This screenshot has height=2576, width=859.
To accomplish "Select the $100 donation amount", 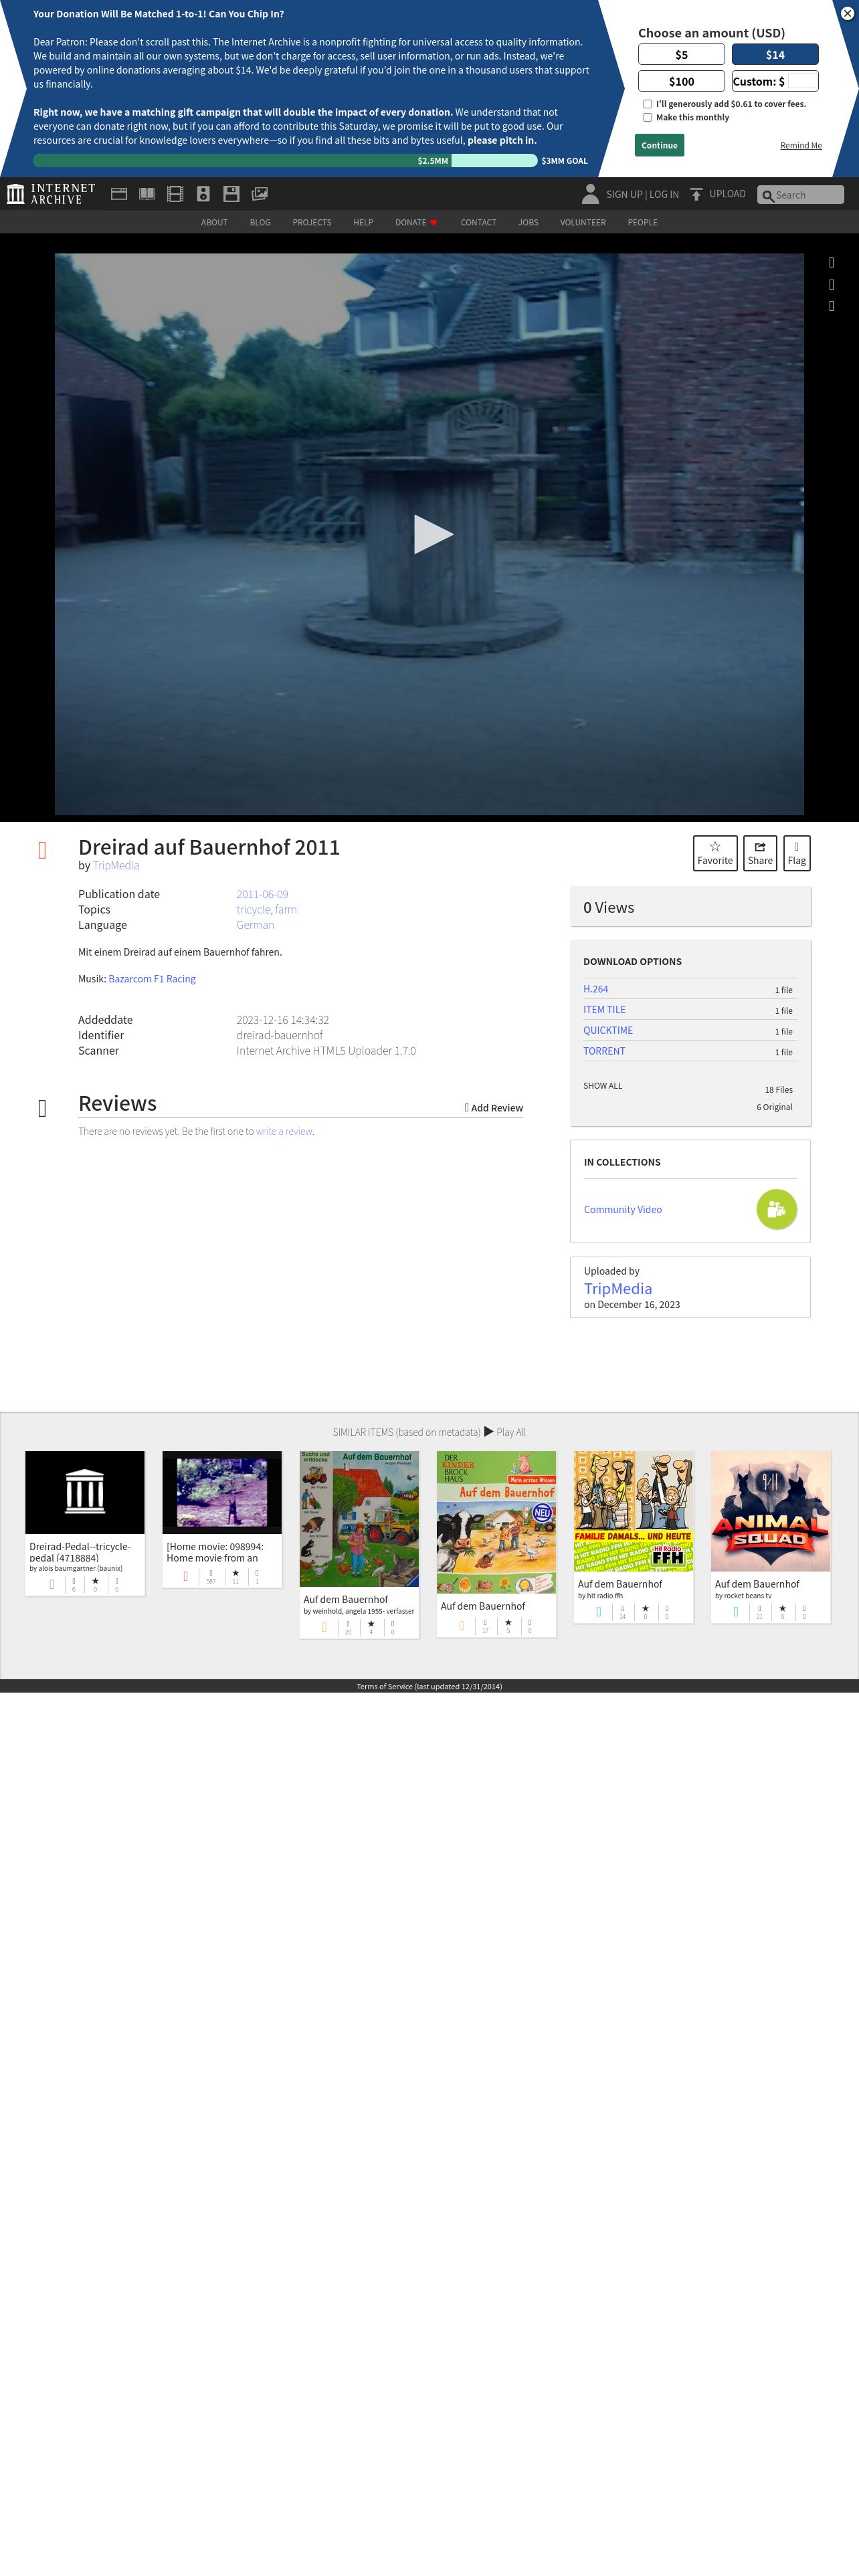I will coord(681,82).
